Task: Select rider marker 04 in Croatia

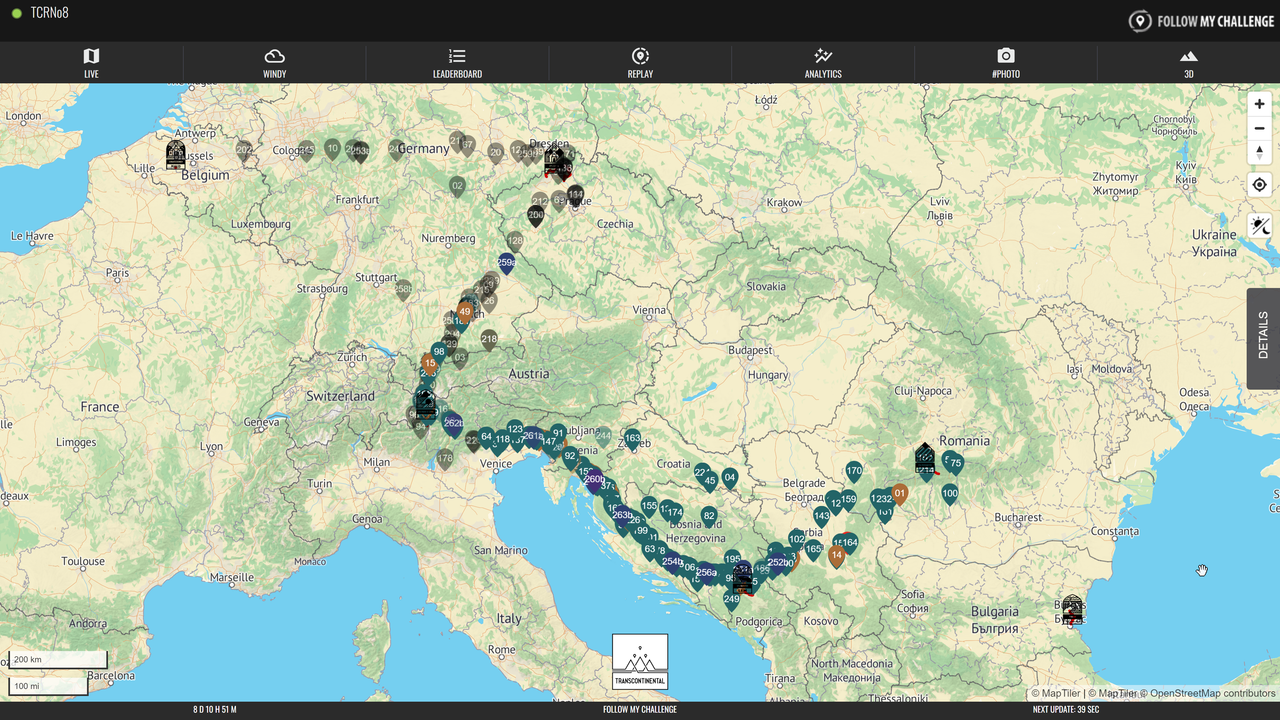Action: click(x=730, y=479)
